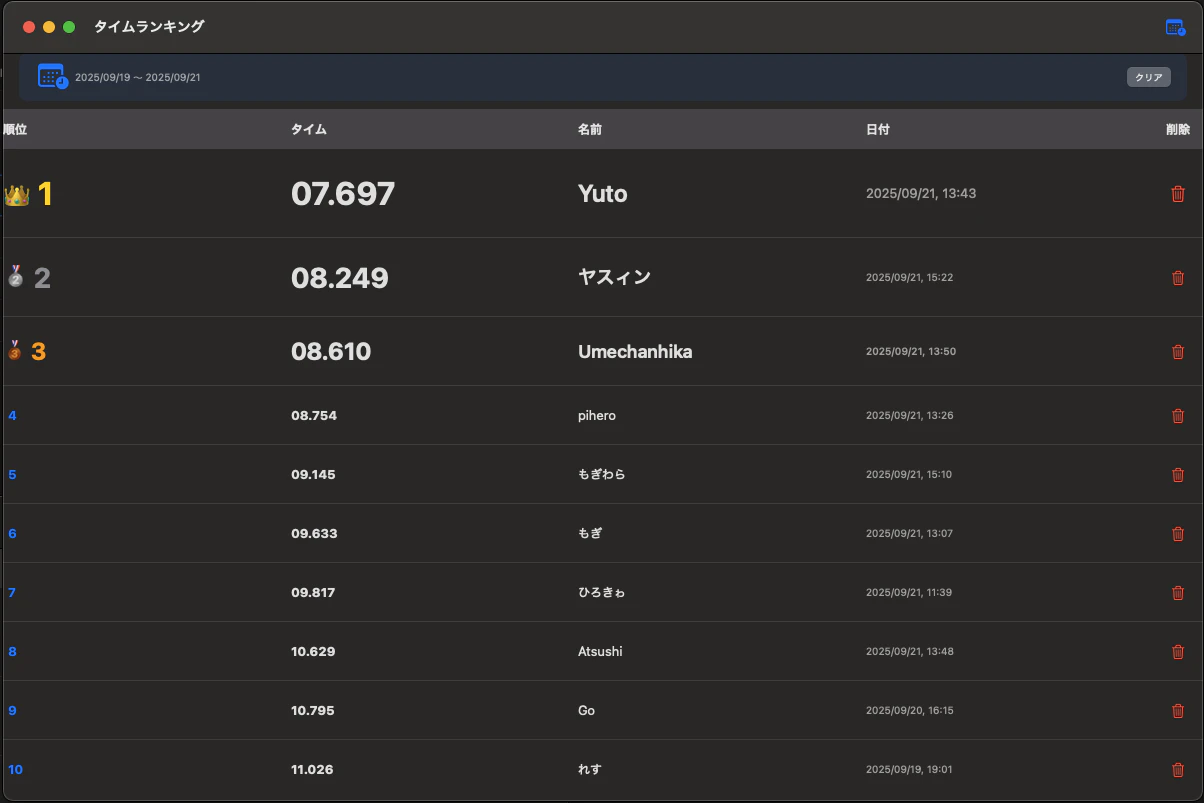The width and height of the screenshot is (1204, 803).
Task: Delete Yuto's 07.697 record
Action: click(1178, 194)
